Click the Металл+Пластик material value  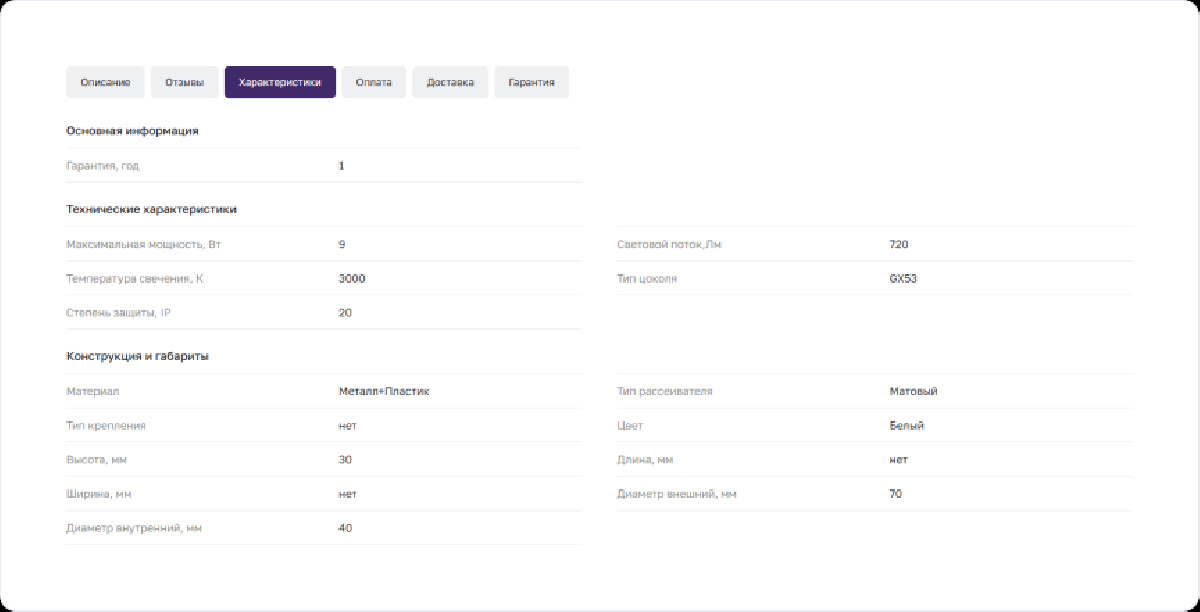coord(384,391)
